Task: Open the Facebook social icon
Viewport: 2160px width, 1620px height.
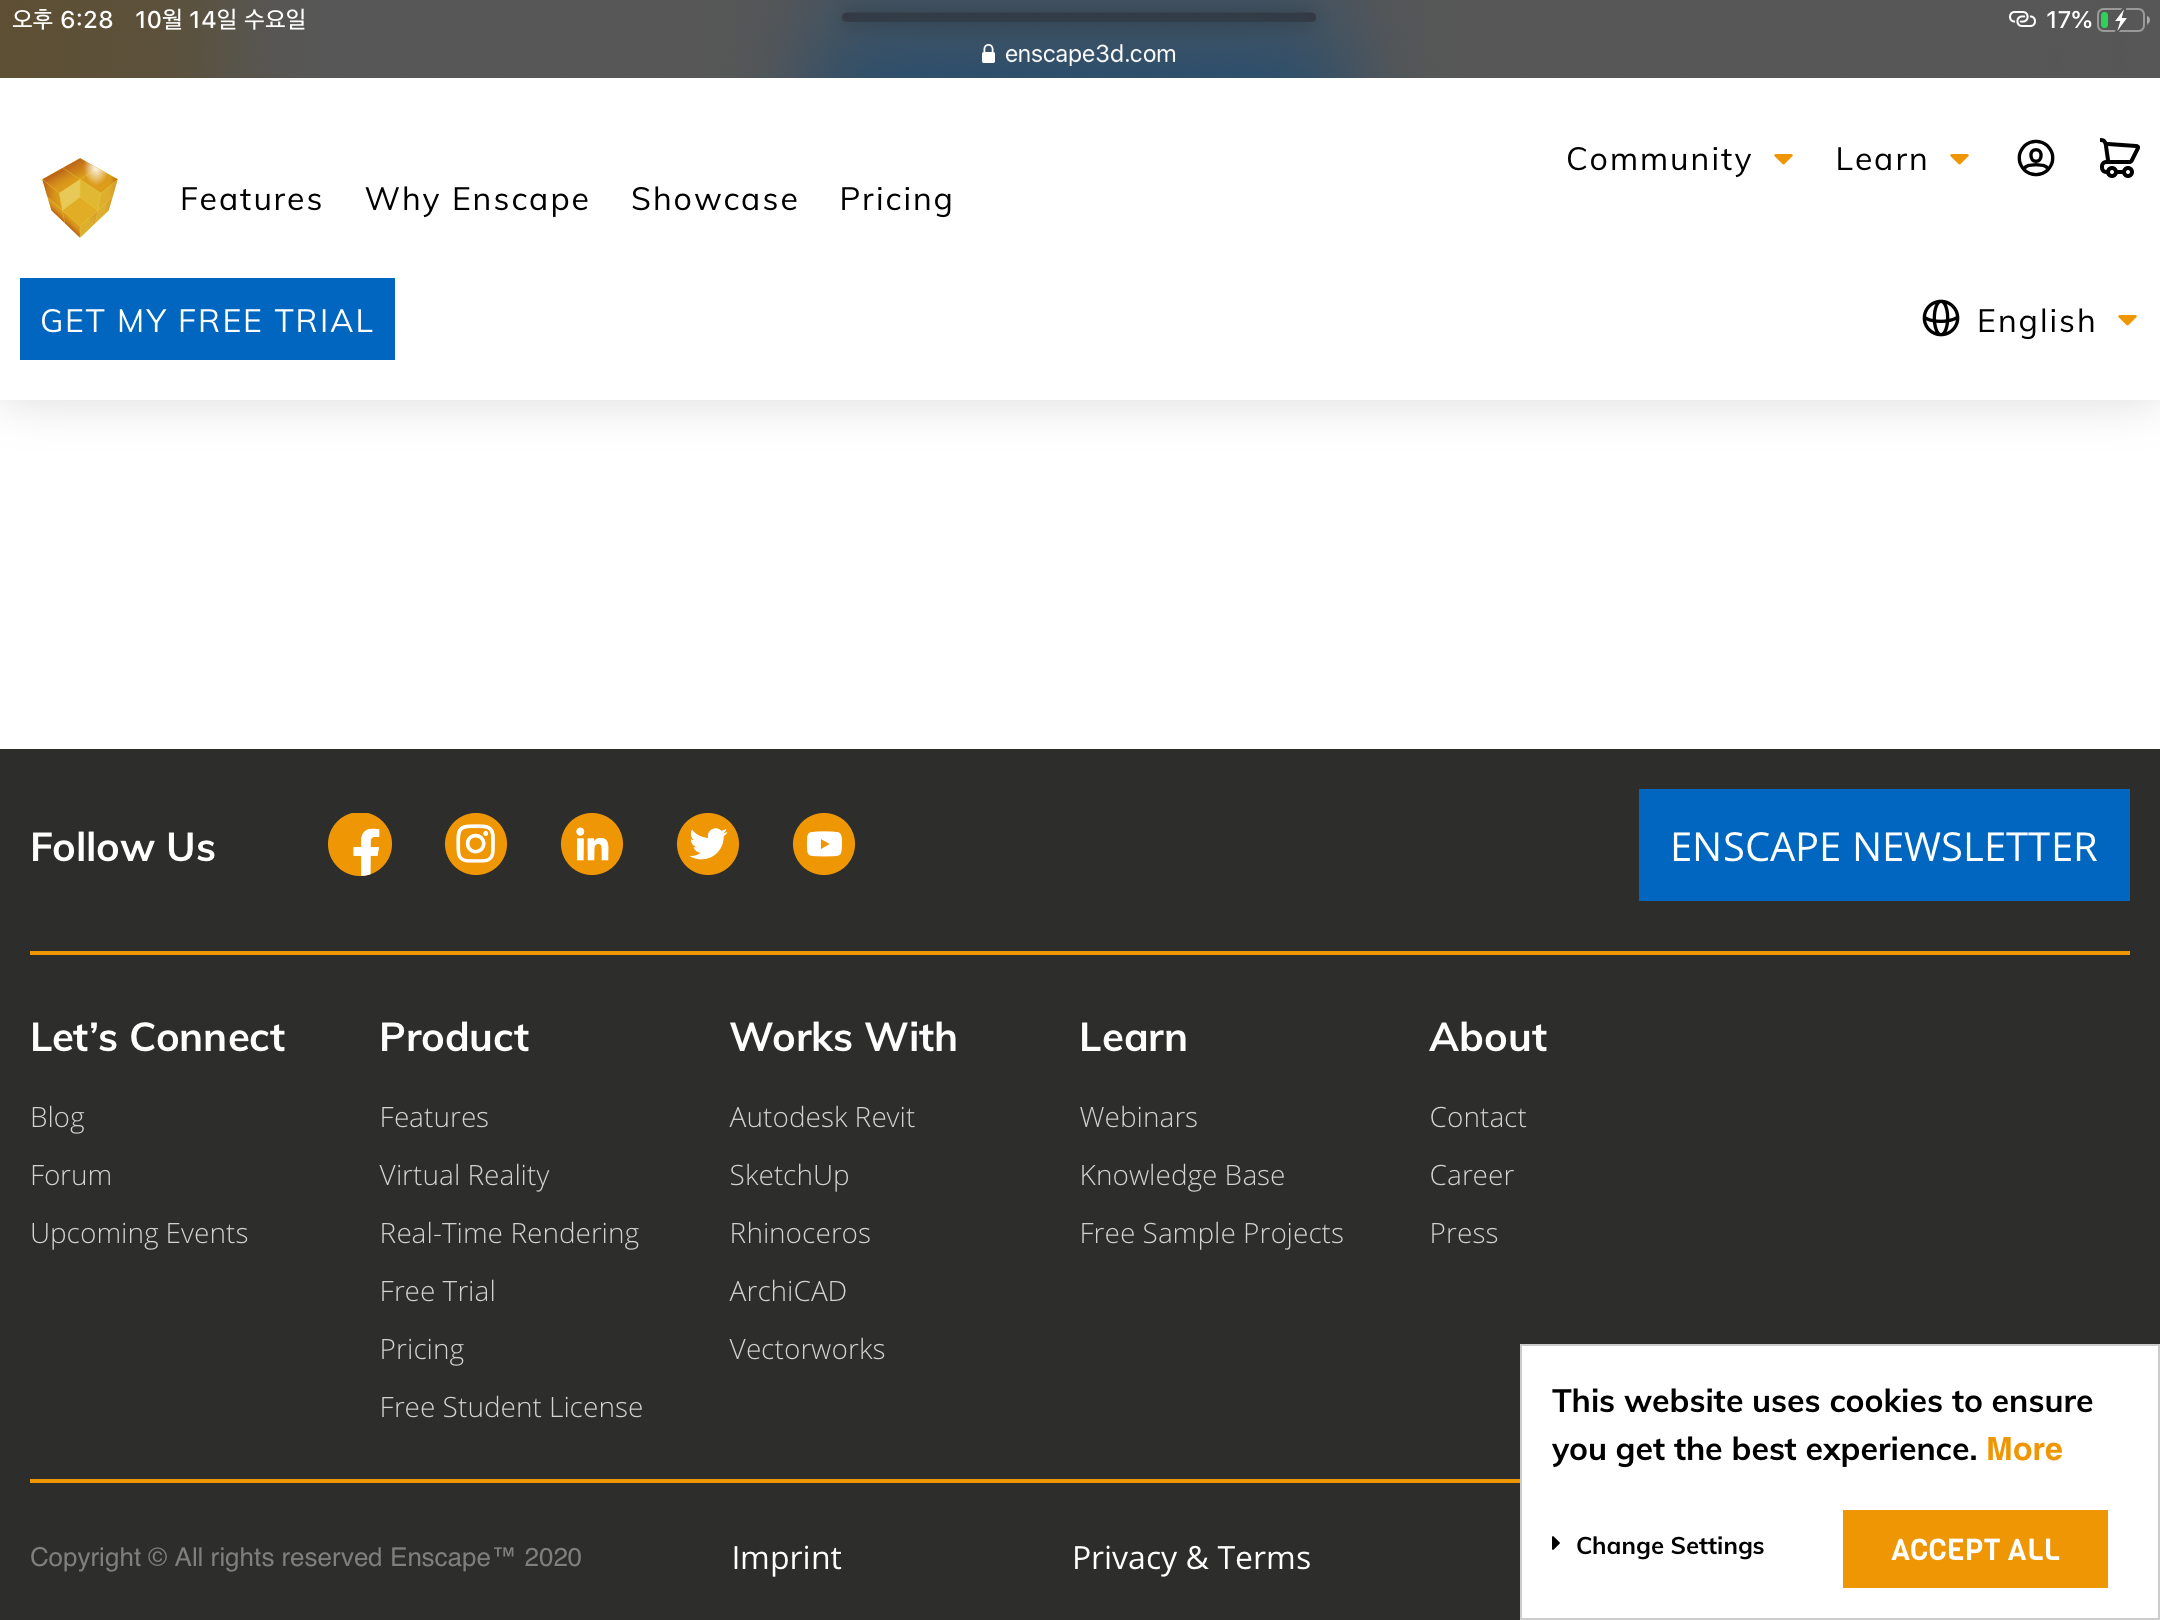Action: point(360,845)
